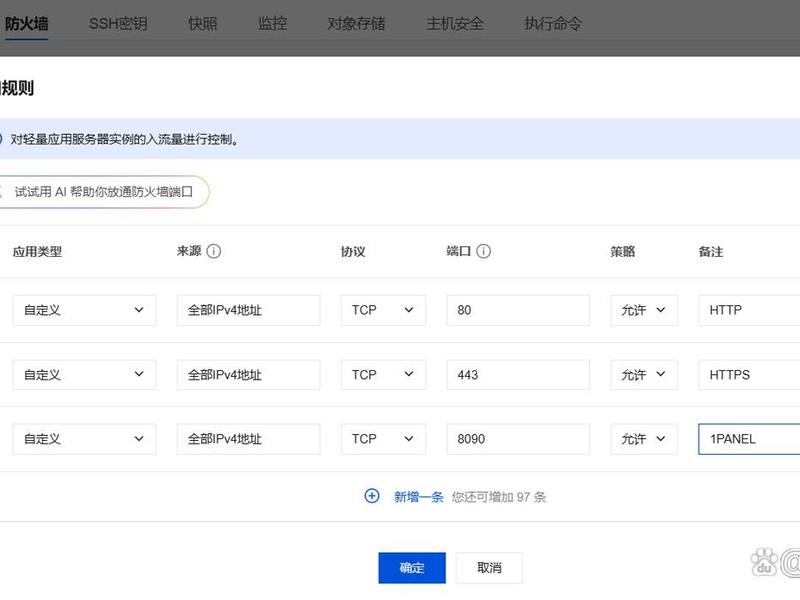Click the info icon next to 来源
800x600 pixels.
coord(214,251)
